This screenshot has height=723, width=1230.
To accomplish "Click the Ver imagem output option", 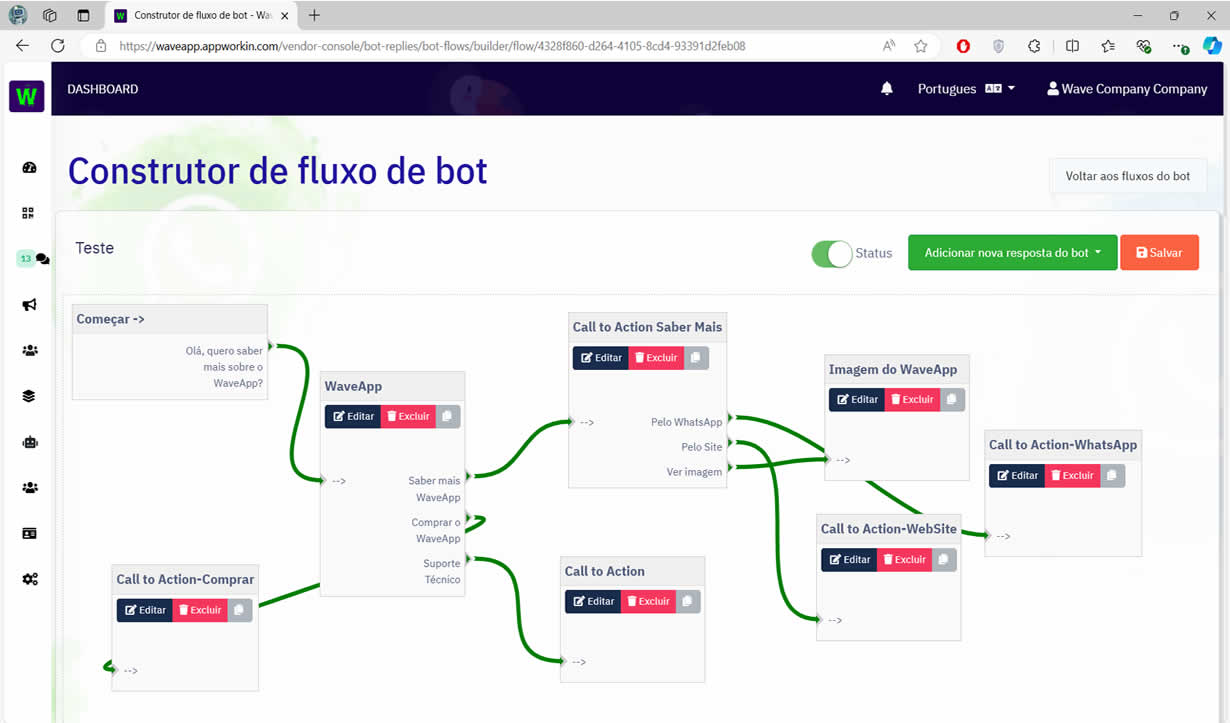I will click(694, 472).
